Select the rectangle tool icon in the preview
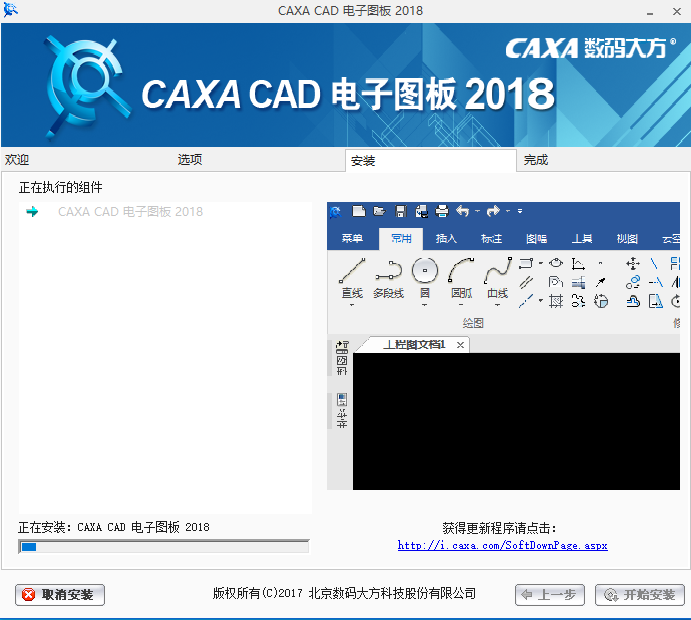This screenshot has height=620, width=691. pos(526,264)
